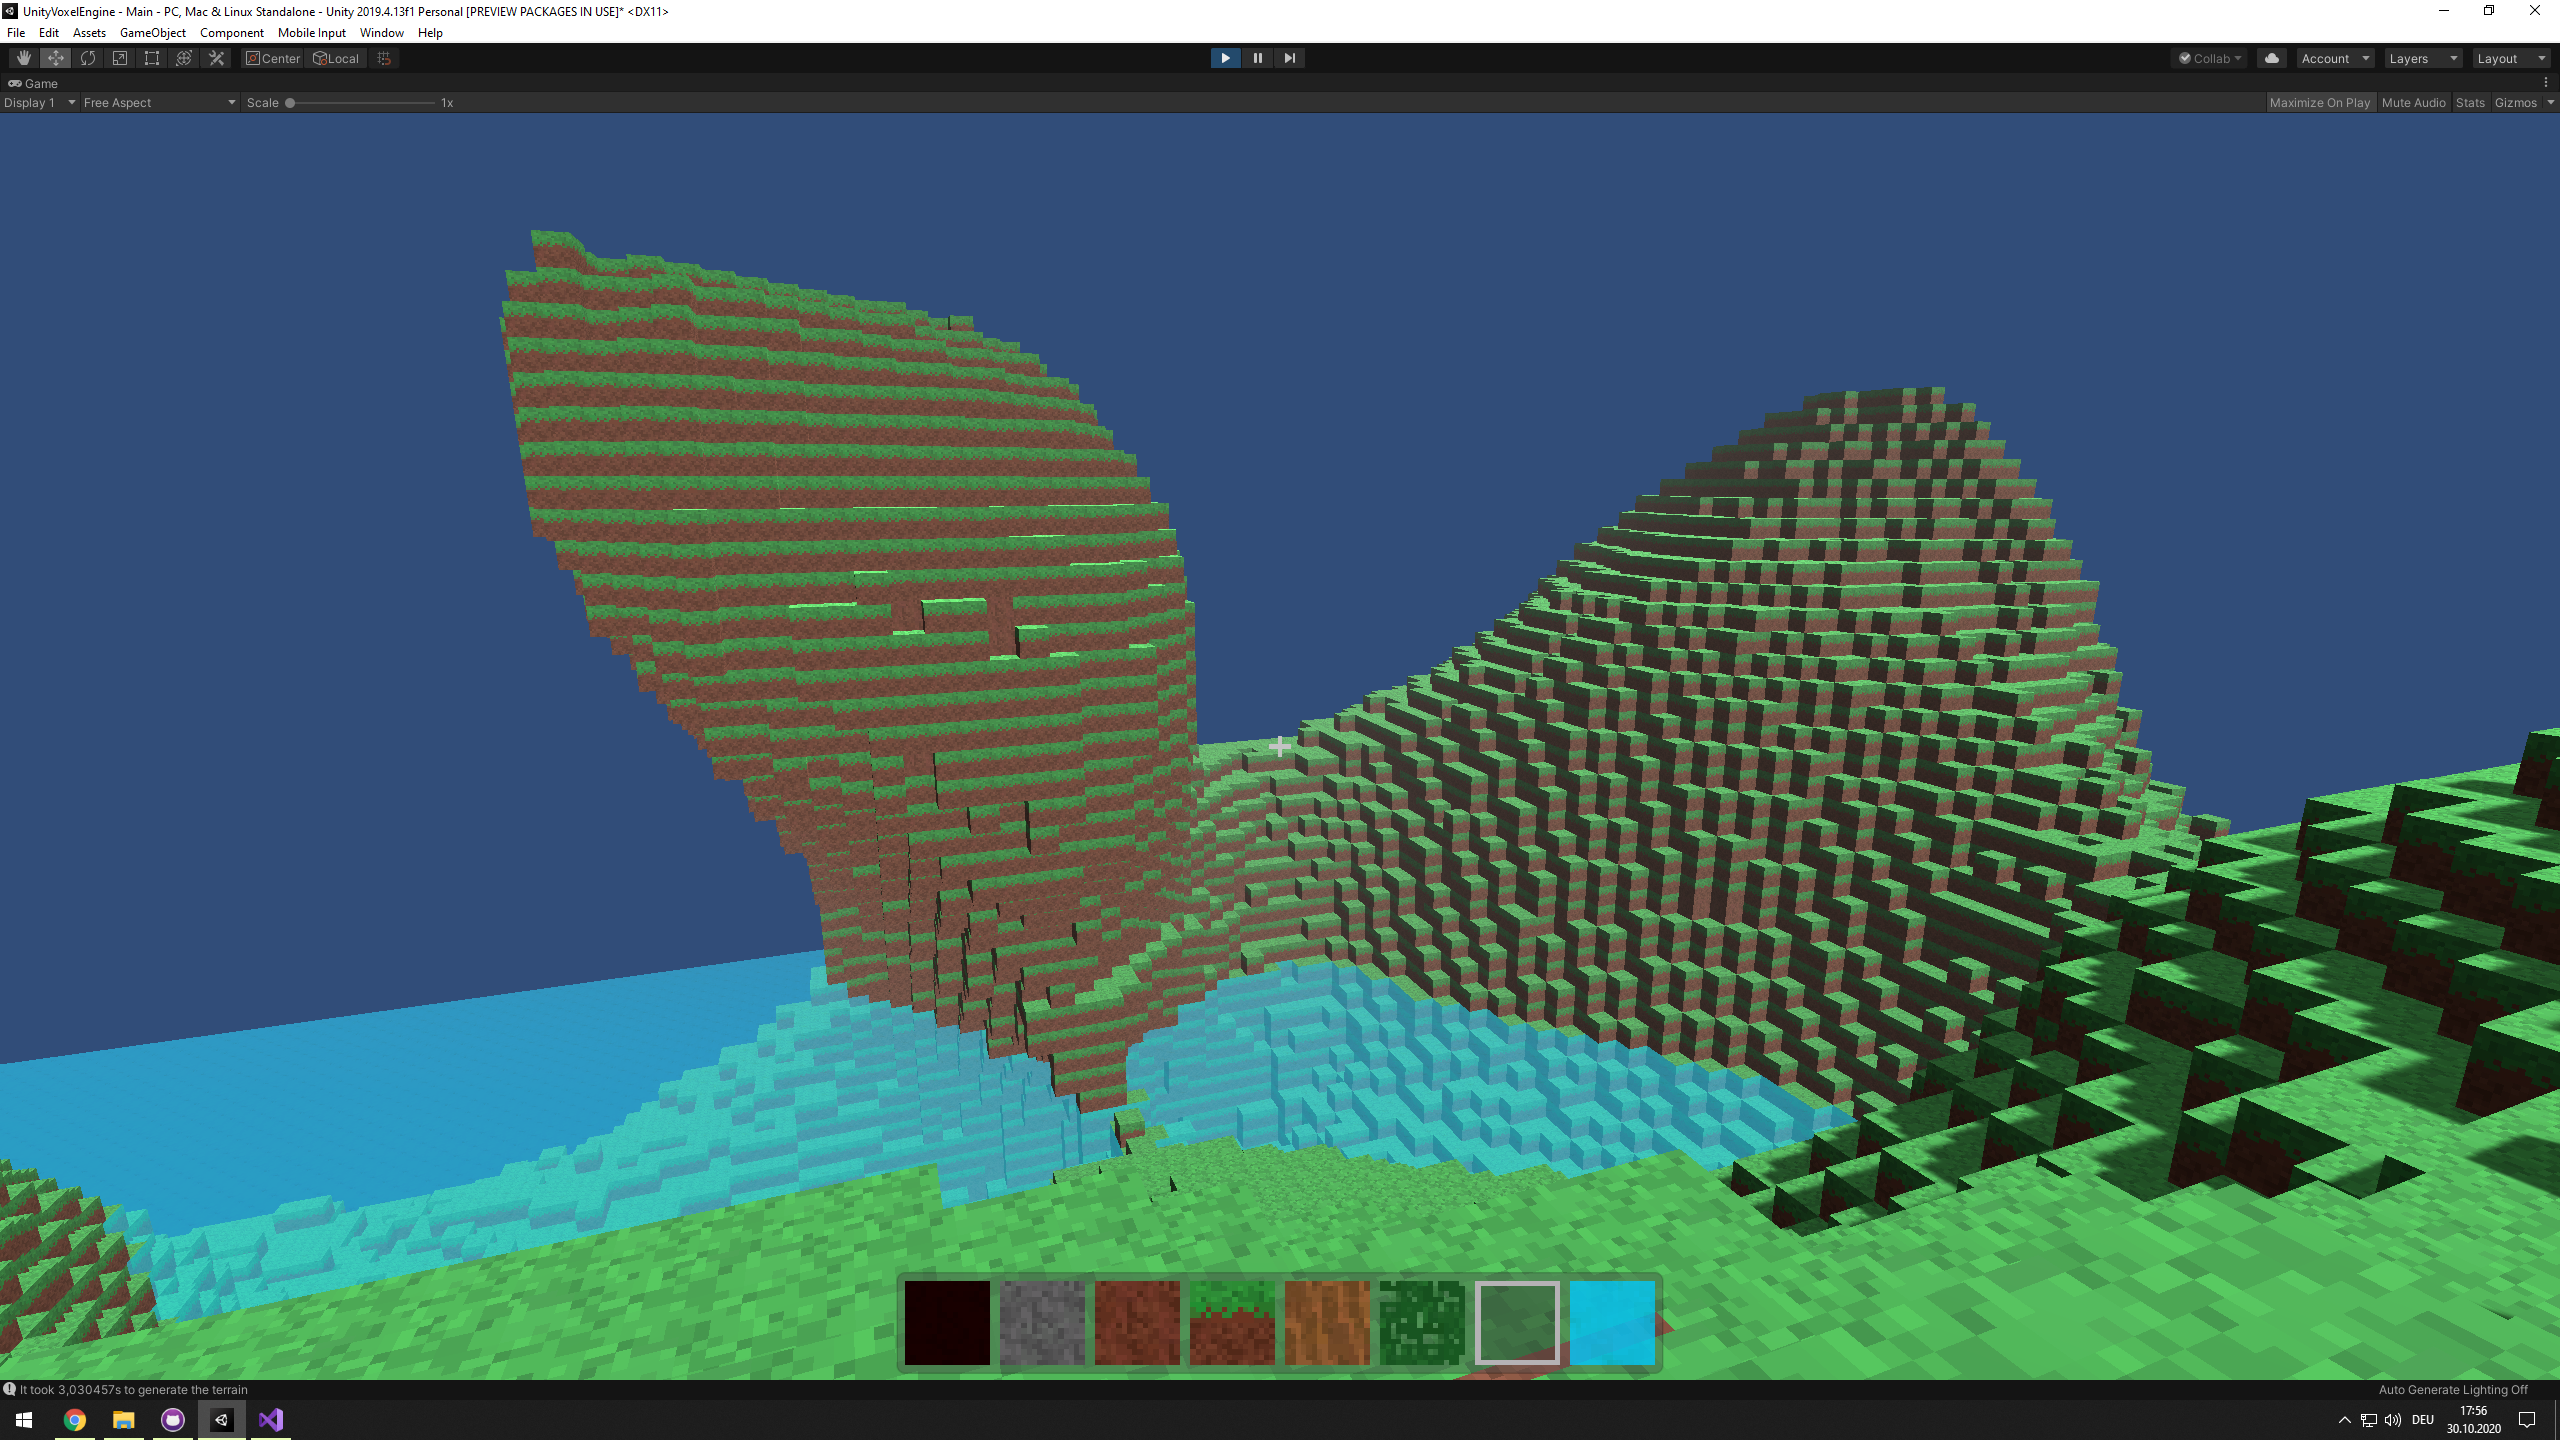Select the Scale tool icon
Screen dimensions: 2560x1440
click(120, 58)
